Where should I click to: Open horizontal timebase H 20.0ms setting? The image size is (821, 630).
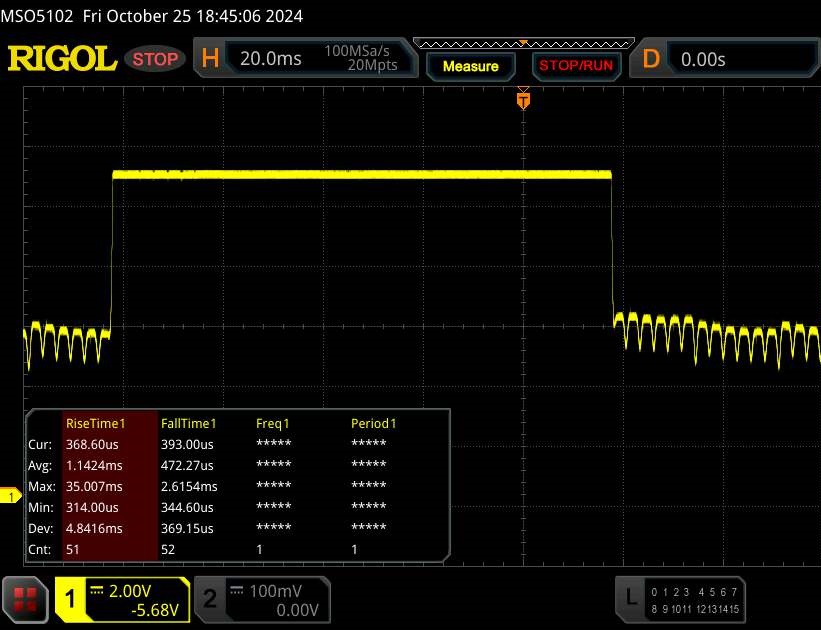(306, 58)
